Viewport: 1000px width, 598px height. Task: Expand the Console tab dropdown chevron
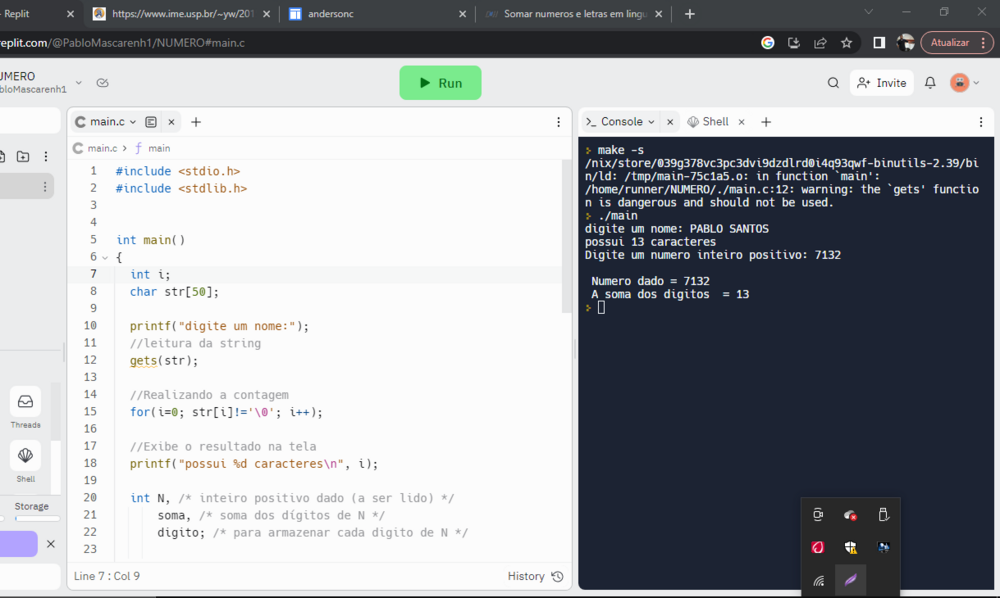tap(652, 122)
